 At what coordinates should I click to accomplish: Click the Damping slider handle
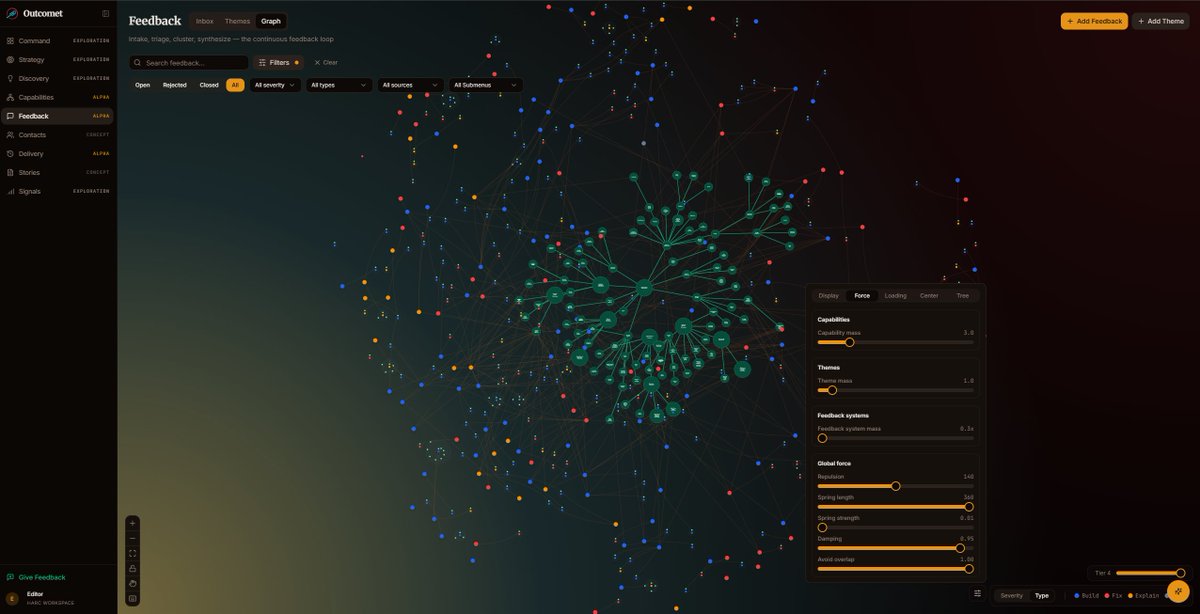click(961, 548)
